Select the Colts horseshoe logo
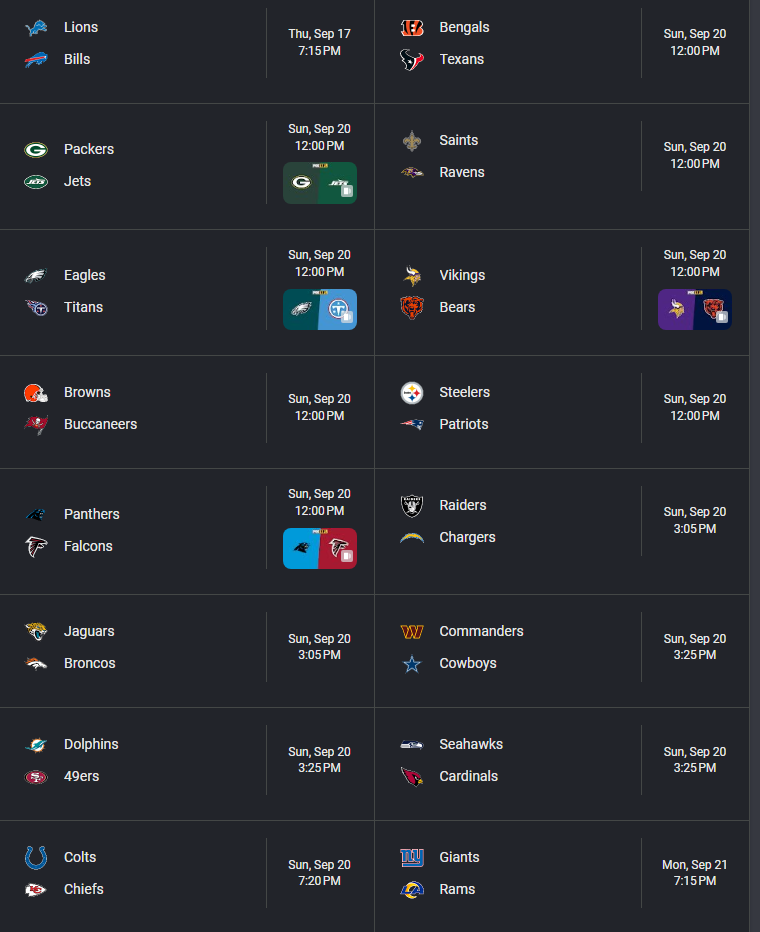 [x=36, y=858]
